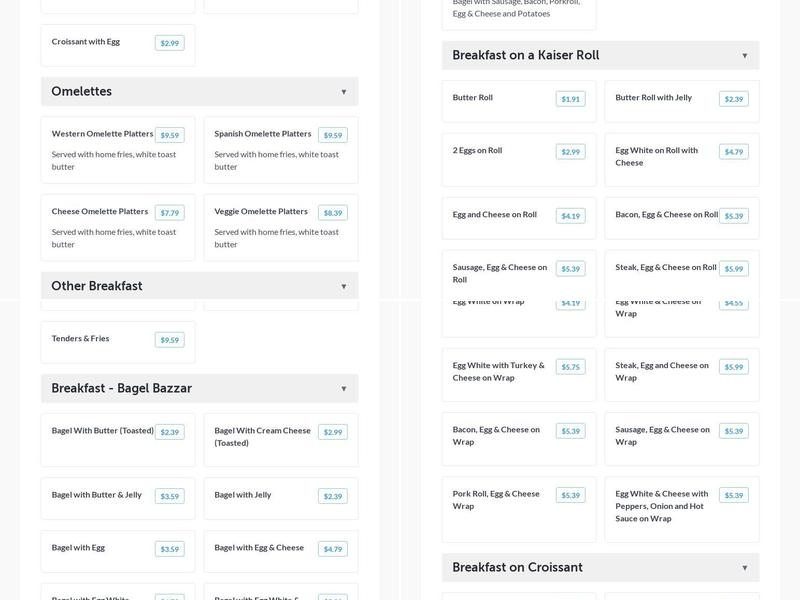Collapse Breakfast on a Kaiser Roll arrow
800x600 pixels.
tap(745, 56)
